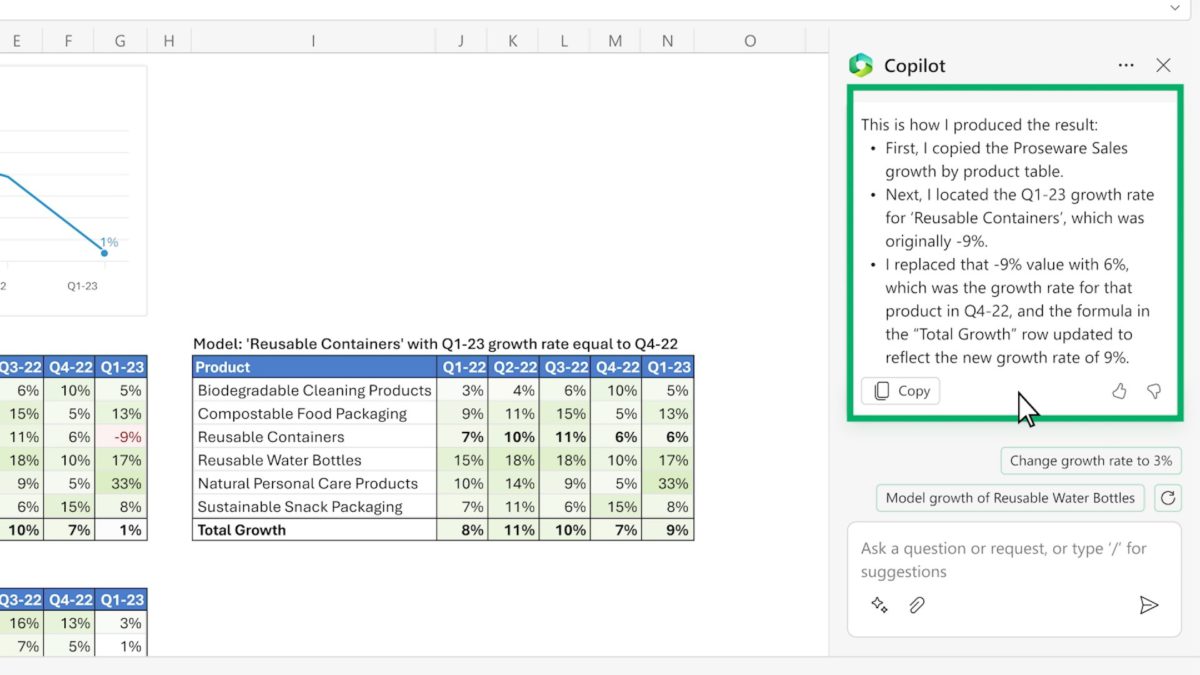Send the Copilot message
This screenshot has height=675, width=1200.
pos(1149,605)
